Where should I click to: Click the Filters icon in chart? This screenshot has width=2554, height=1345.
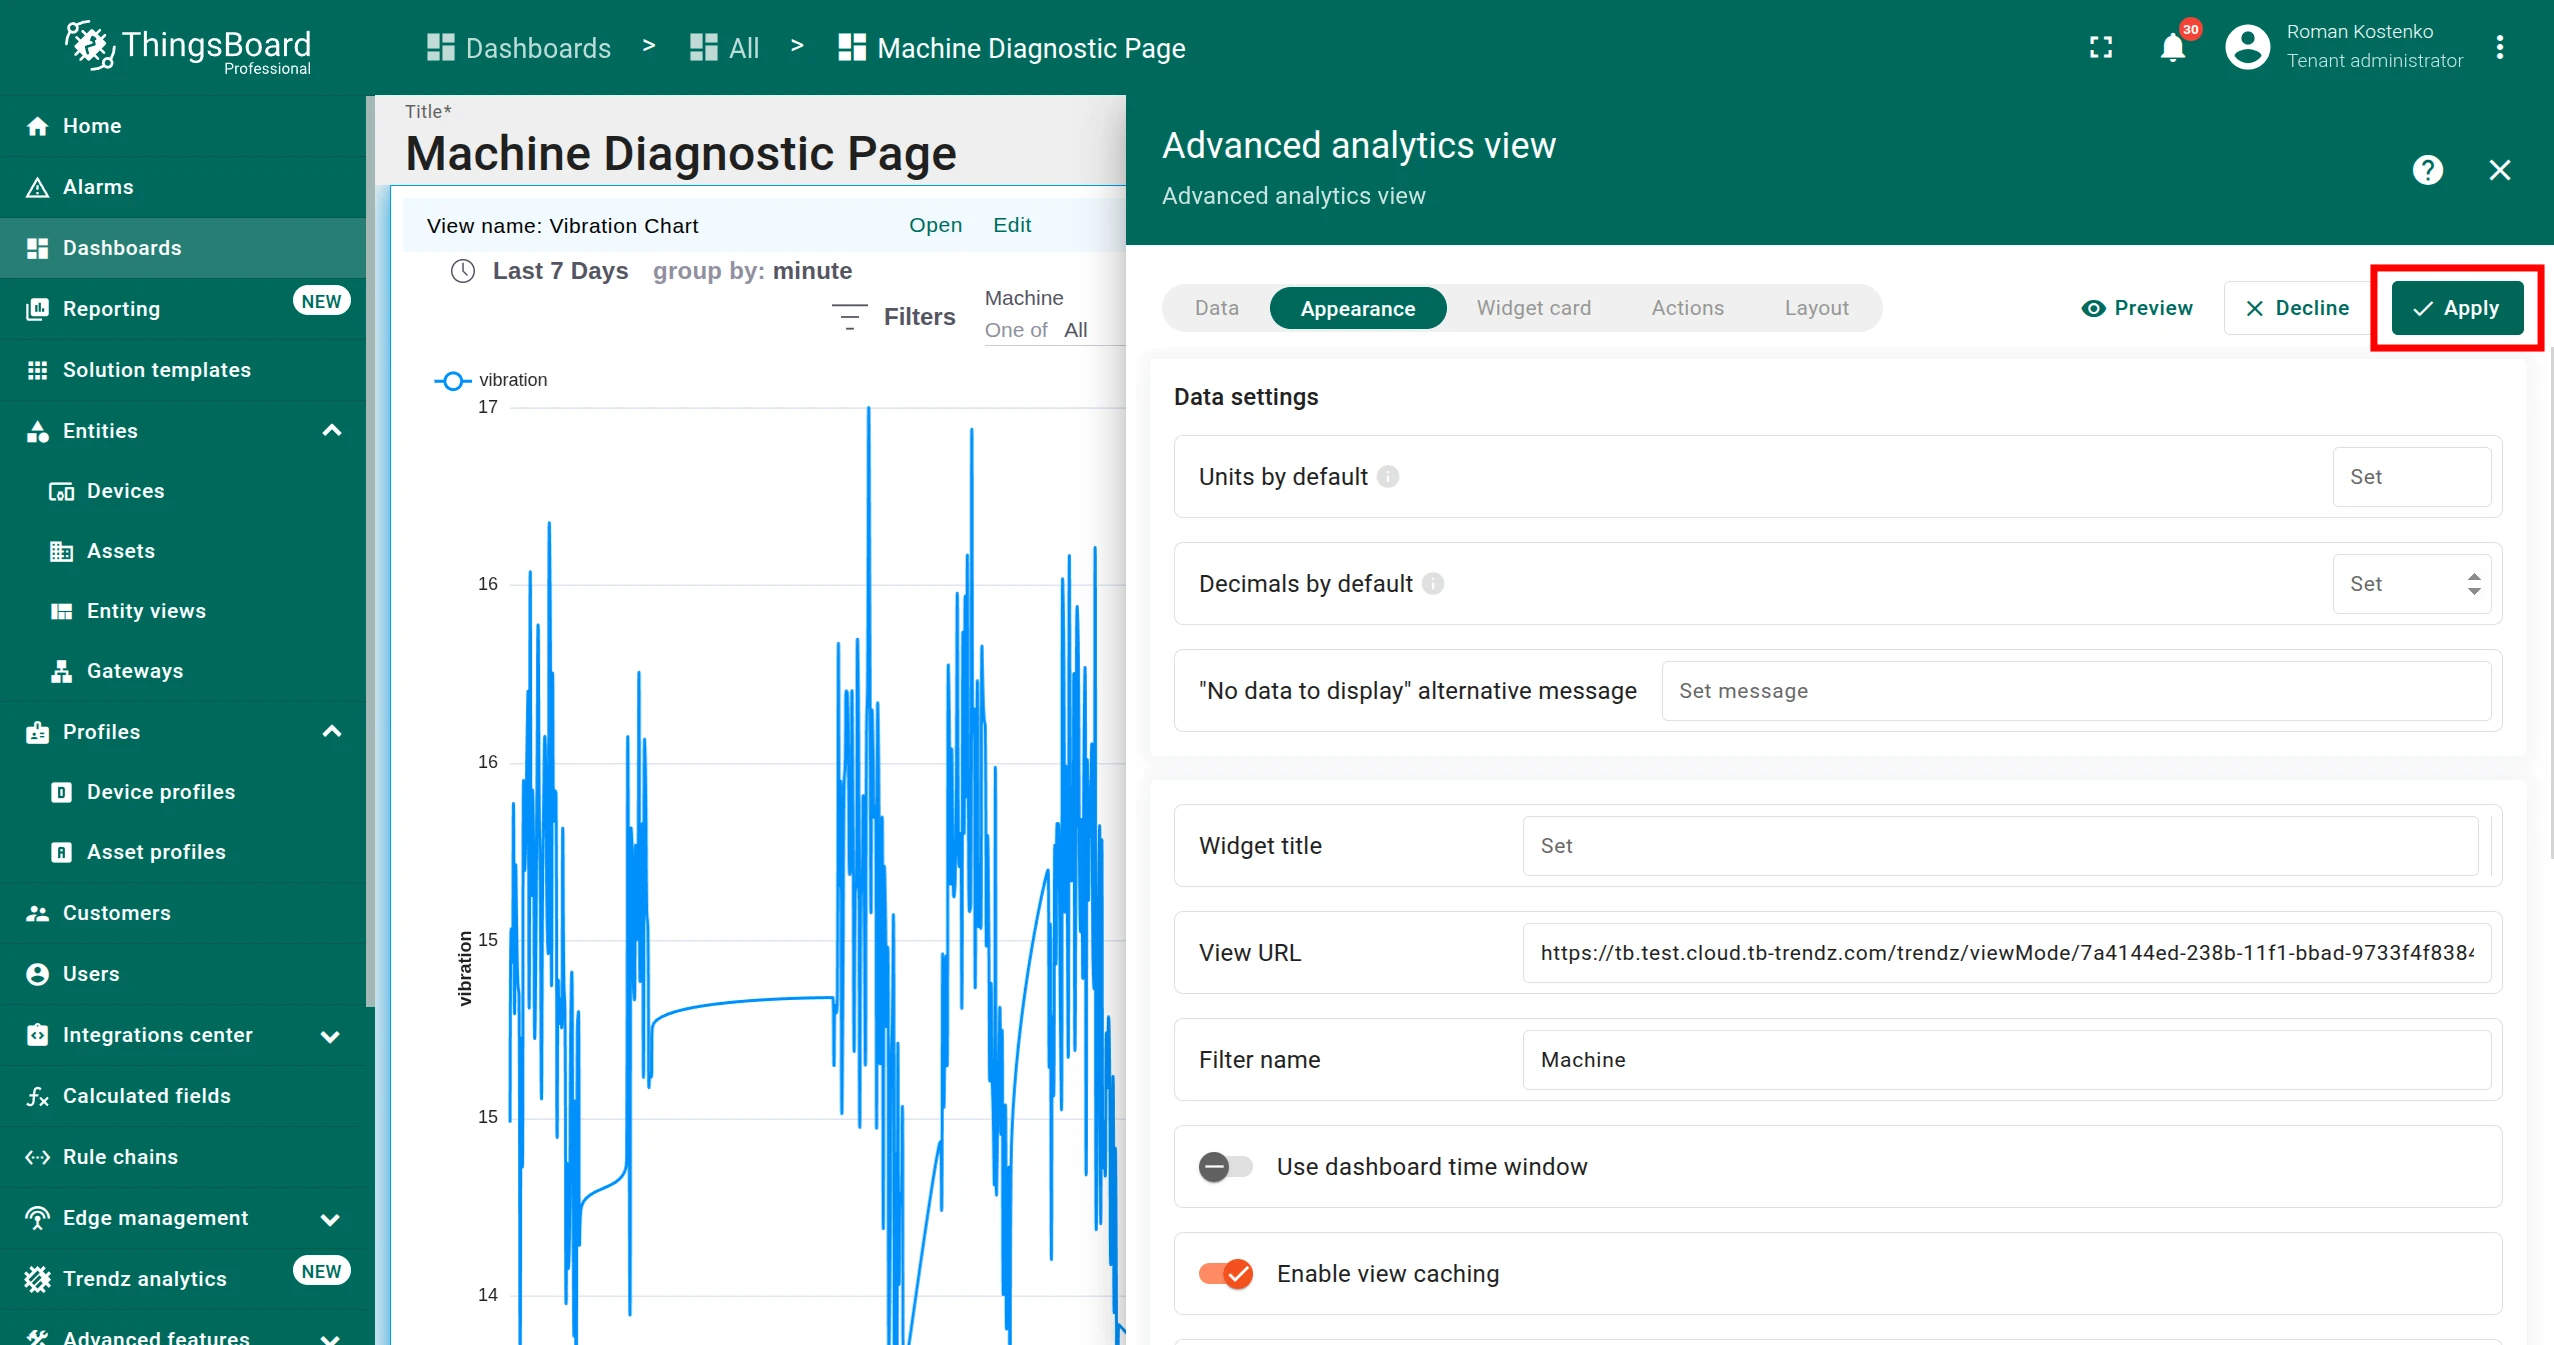(849, 317)
